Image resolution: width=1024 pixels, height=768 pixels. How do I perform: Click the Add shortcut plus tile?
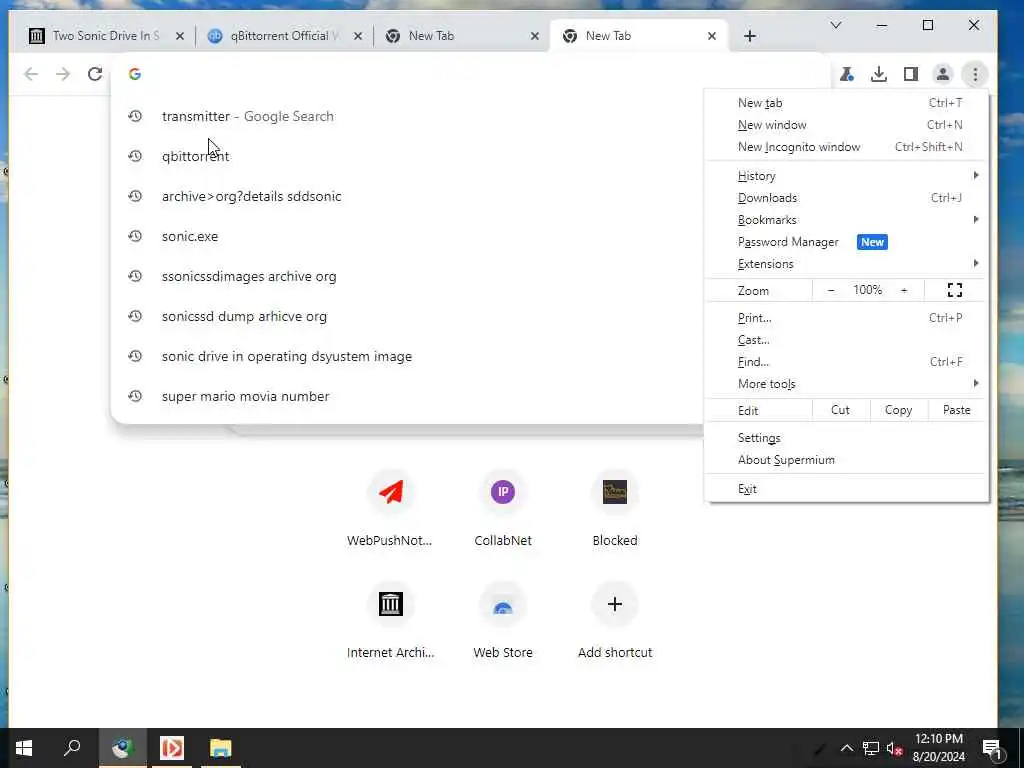[x=615, y=622]
